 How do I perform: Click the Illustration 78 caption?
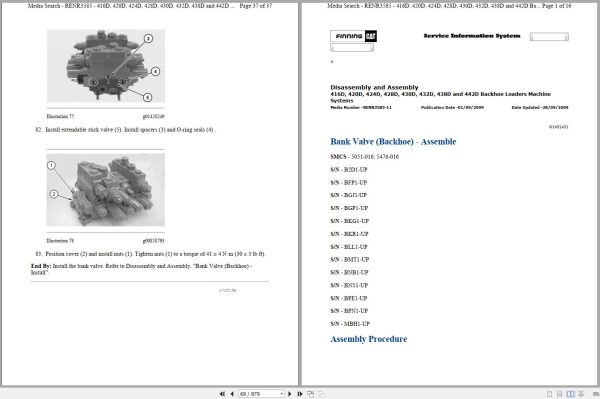coord(60,241)
